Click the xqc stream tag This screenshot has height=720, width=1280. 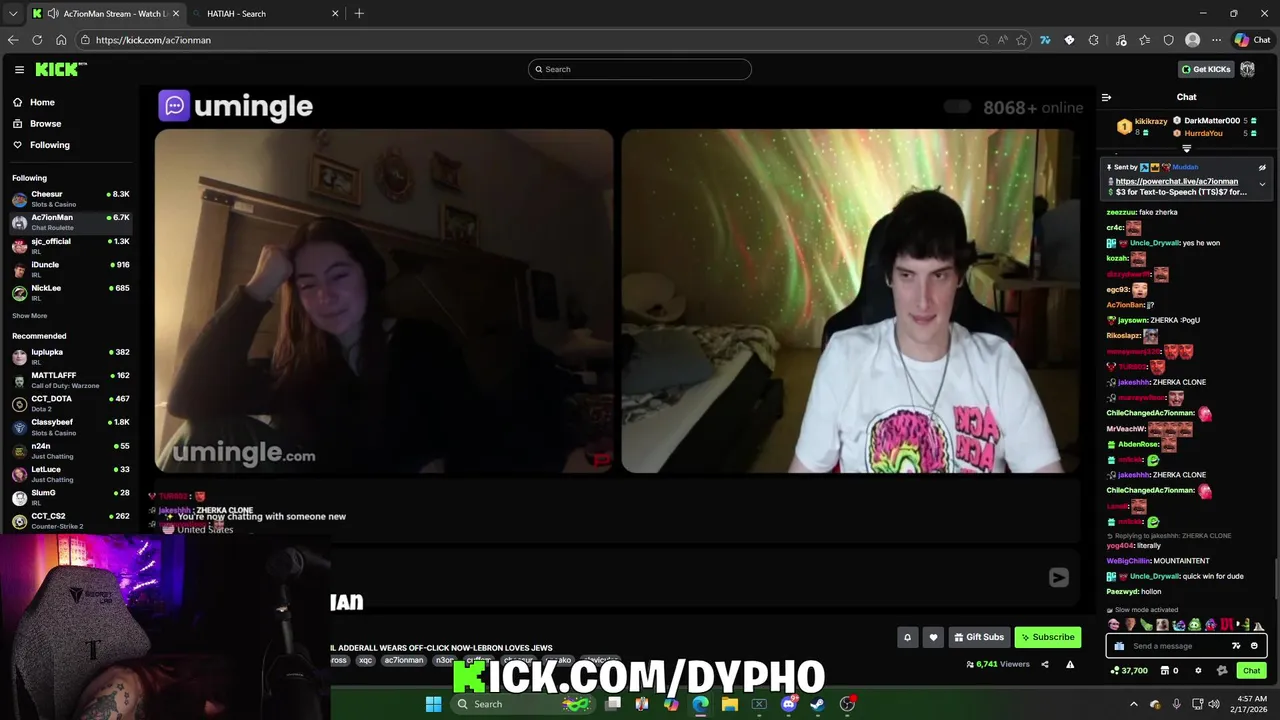[x=366, y=660]
